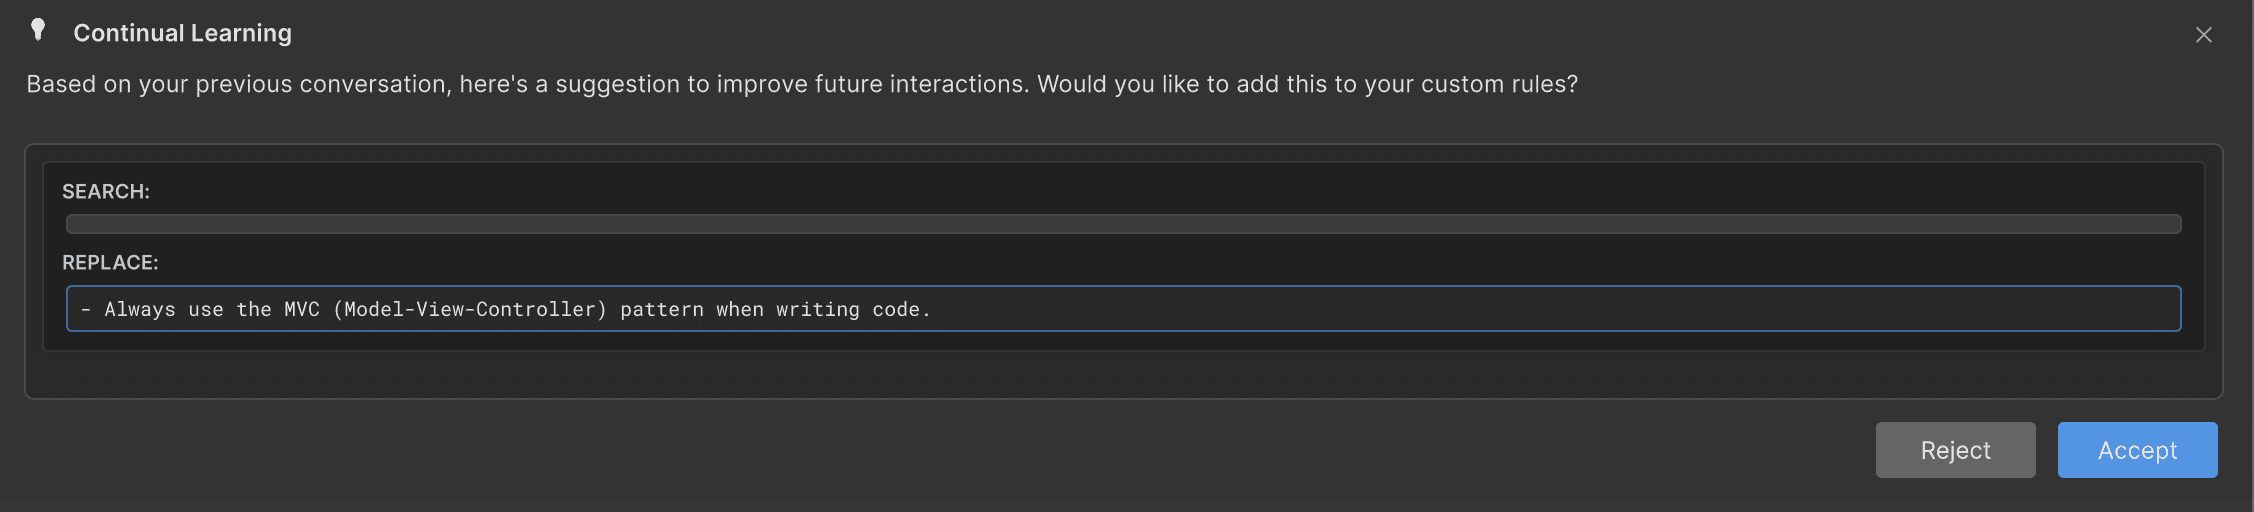Click the lightbulb icon beside Continual Learning
This screenshot has height=512, width=2254.
(38, 30)
